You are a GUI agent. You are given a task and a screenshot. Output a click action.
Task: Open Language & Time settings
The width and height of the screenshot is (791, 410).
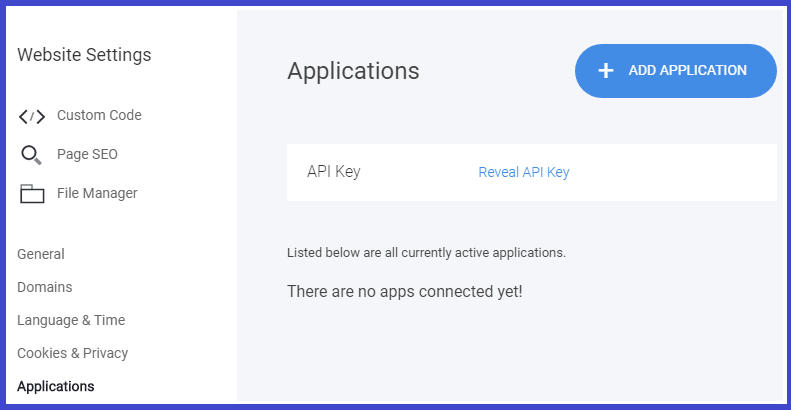71,320
